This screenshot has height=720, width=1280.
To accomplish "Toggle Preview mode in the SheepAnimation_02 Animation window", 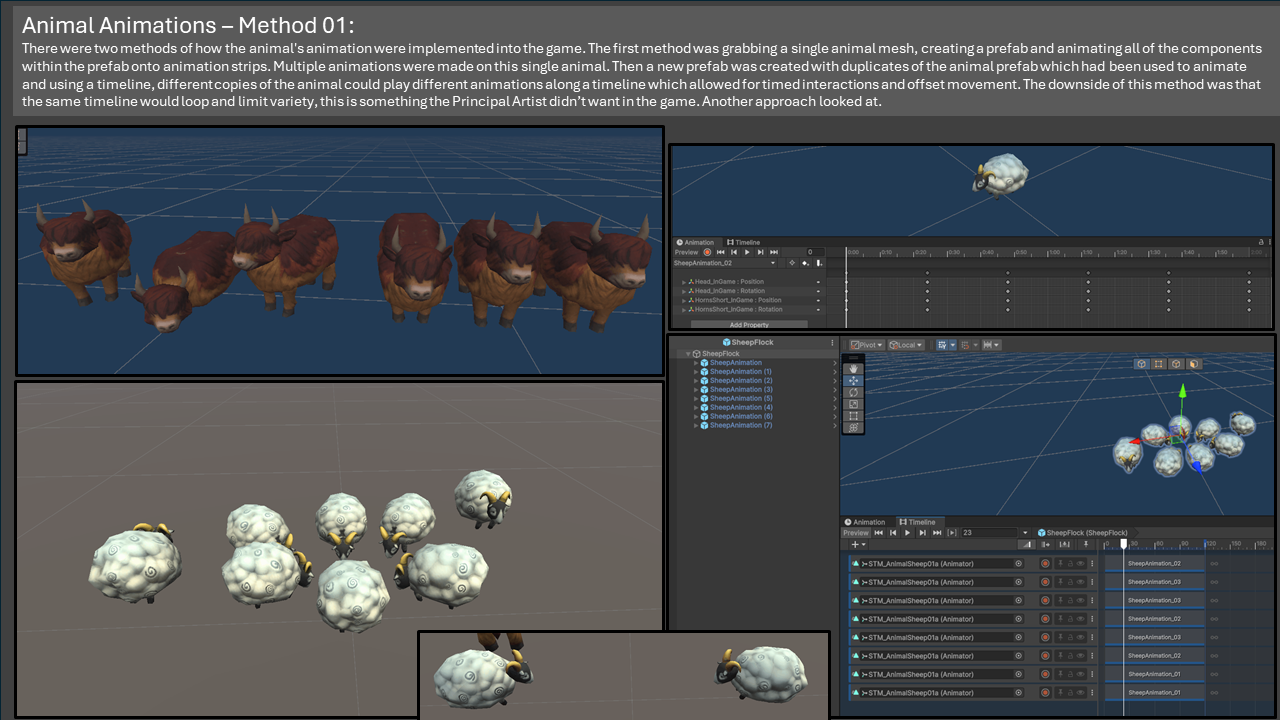I will click(686, 252).
